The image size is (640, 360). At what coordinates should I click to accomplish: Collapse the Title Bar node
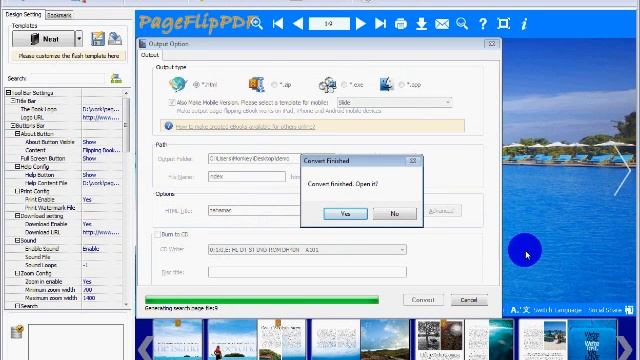pyautogui.click(x=13, y=101)
